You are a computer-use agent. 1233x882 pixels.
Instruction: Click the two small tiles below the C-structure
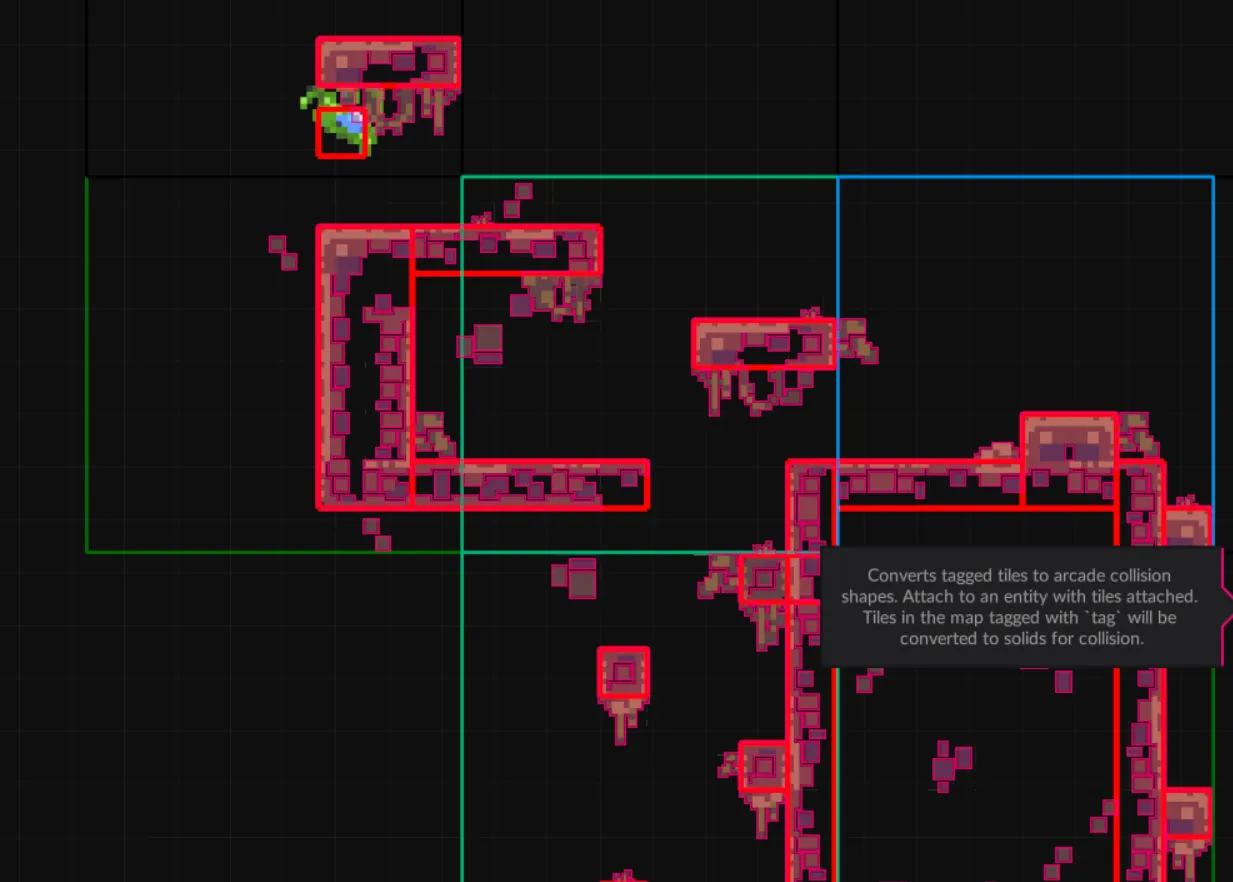point(376,534)
